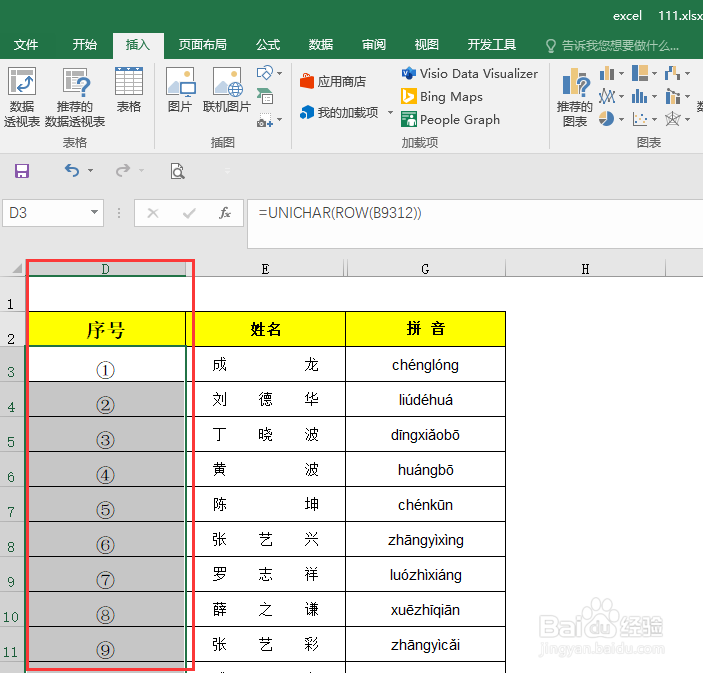The image size is (703, 673).
Task: Click the formula bar text
Action: [x=340, y=213]
